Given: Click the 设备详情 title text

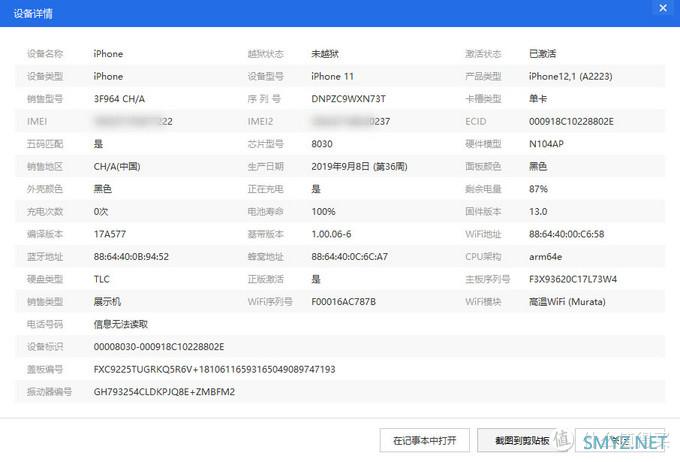Looking at the screenshot, I should point(33,13).
